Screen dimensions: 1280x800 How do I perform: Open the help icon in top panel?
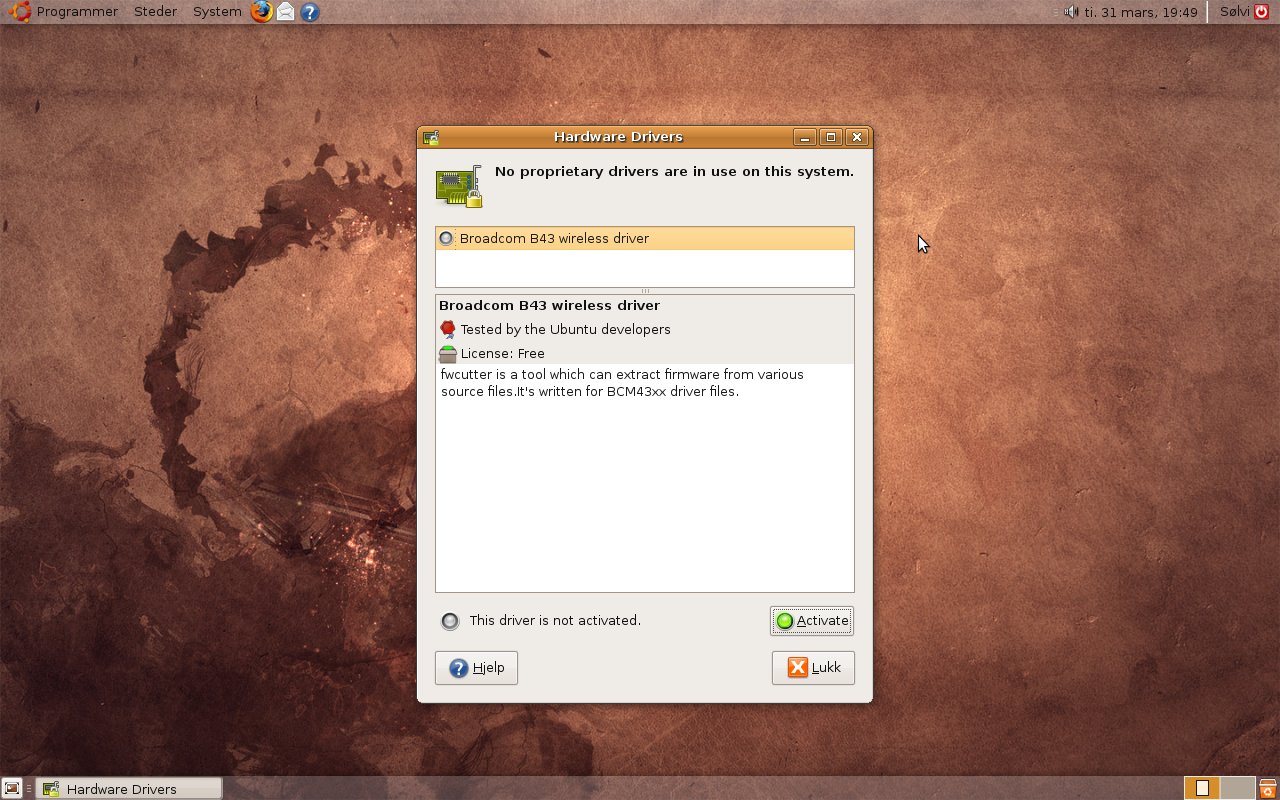[x=310, y=12]
